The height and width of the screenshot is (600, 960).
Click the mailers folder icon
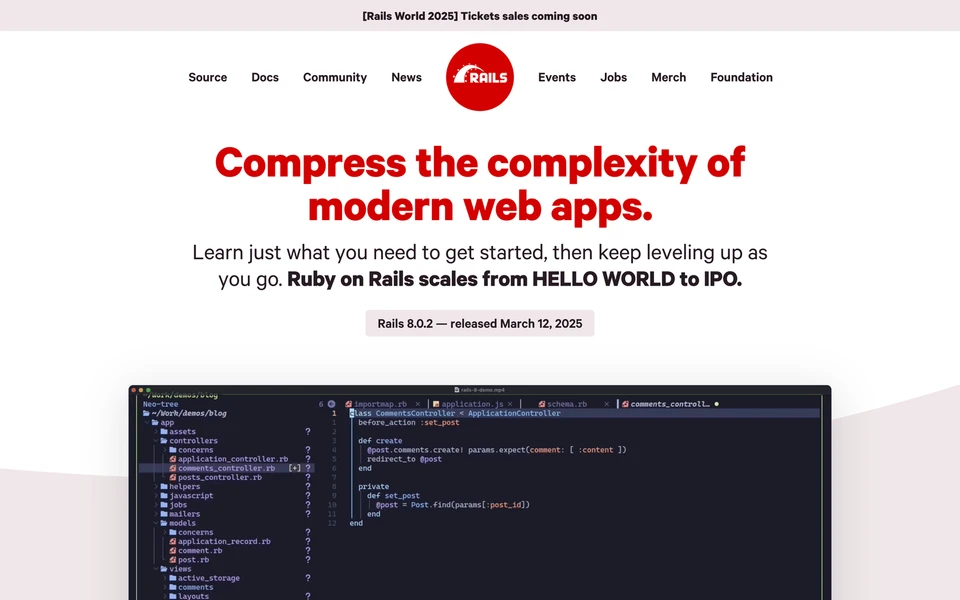tap(164, 514)
